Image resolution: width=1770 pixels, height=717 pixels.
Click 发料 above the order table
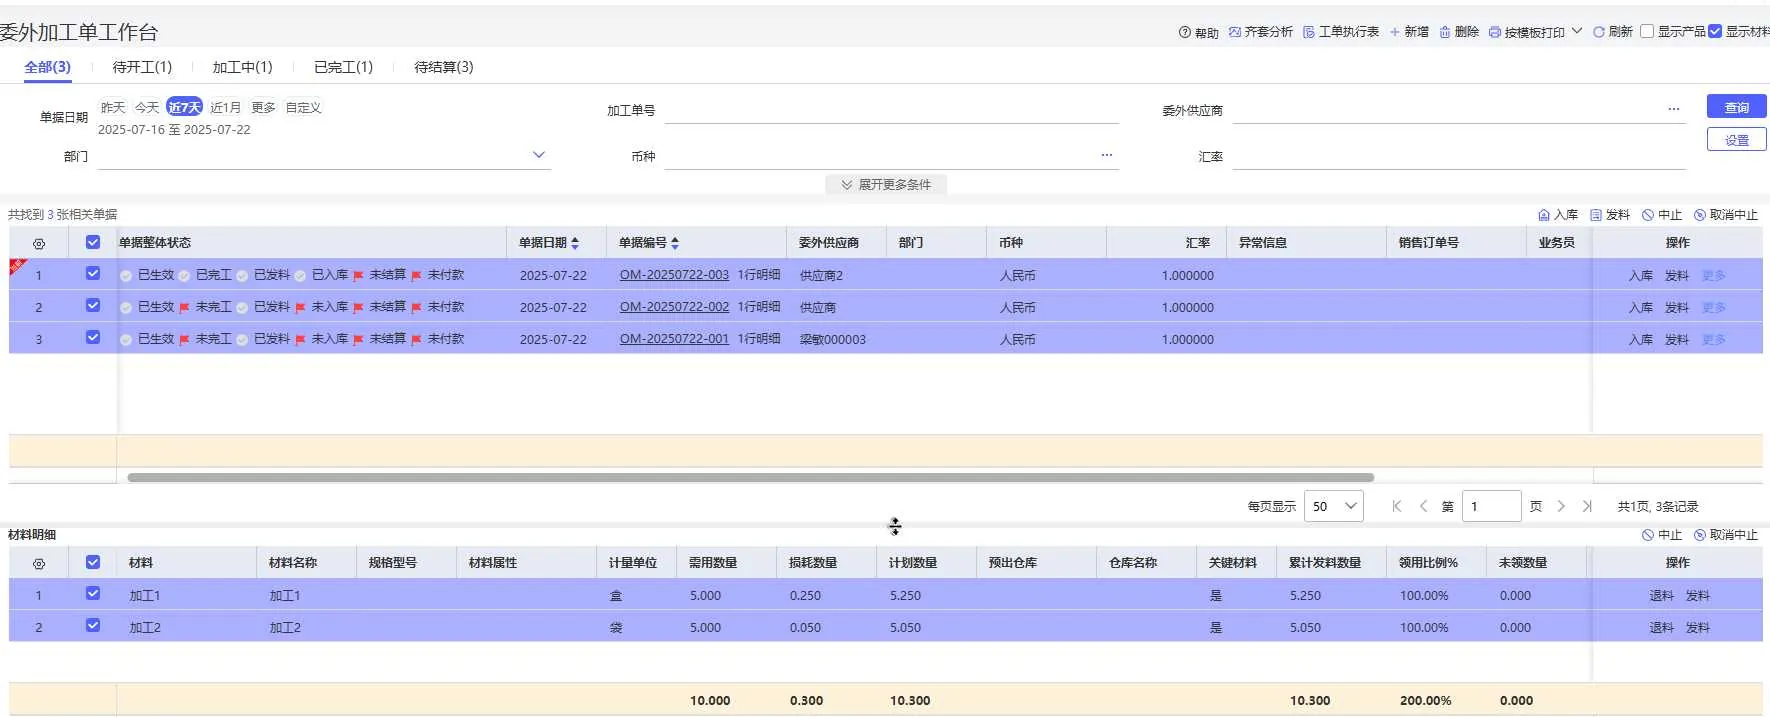[x=1610, y=215]
